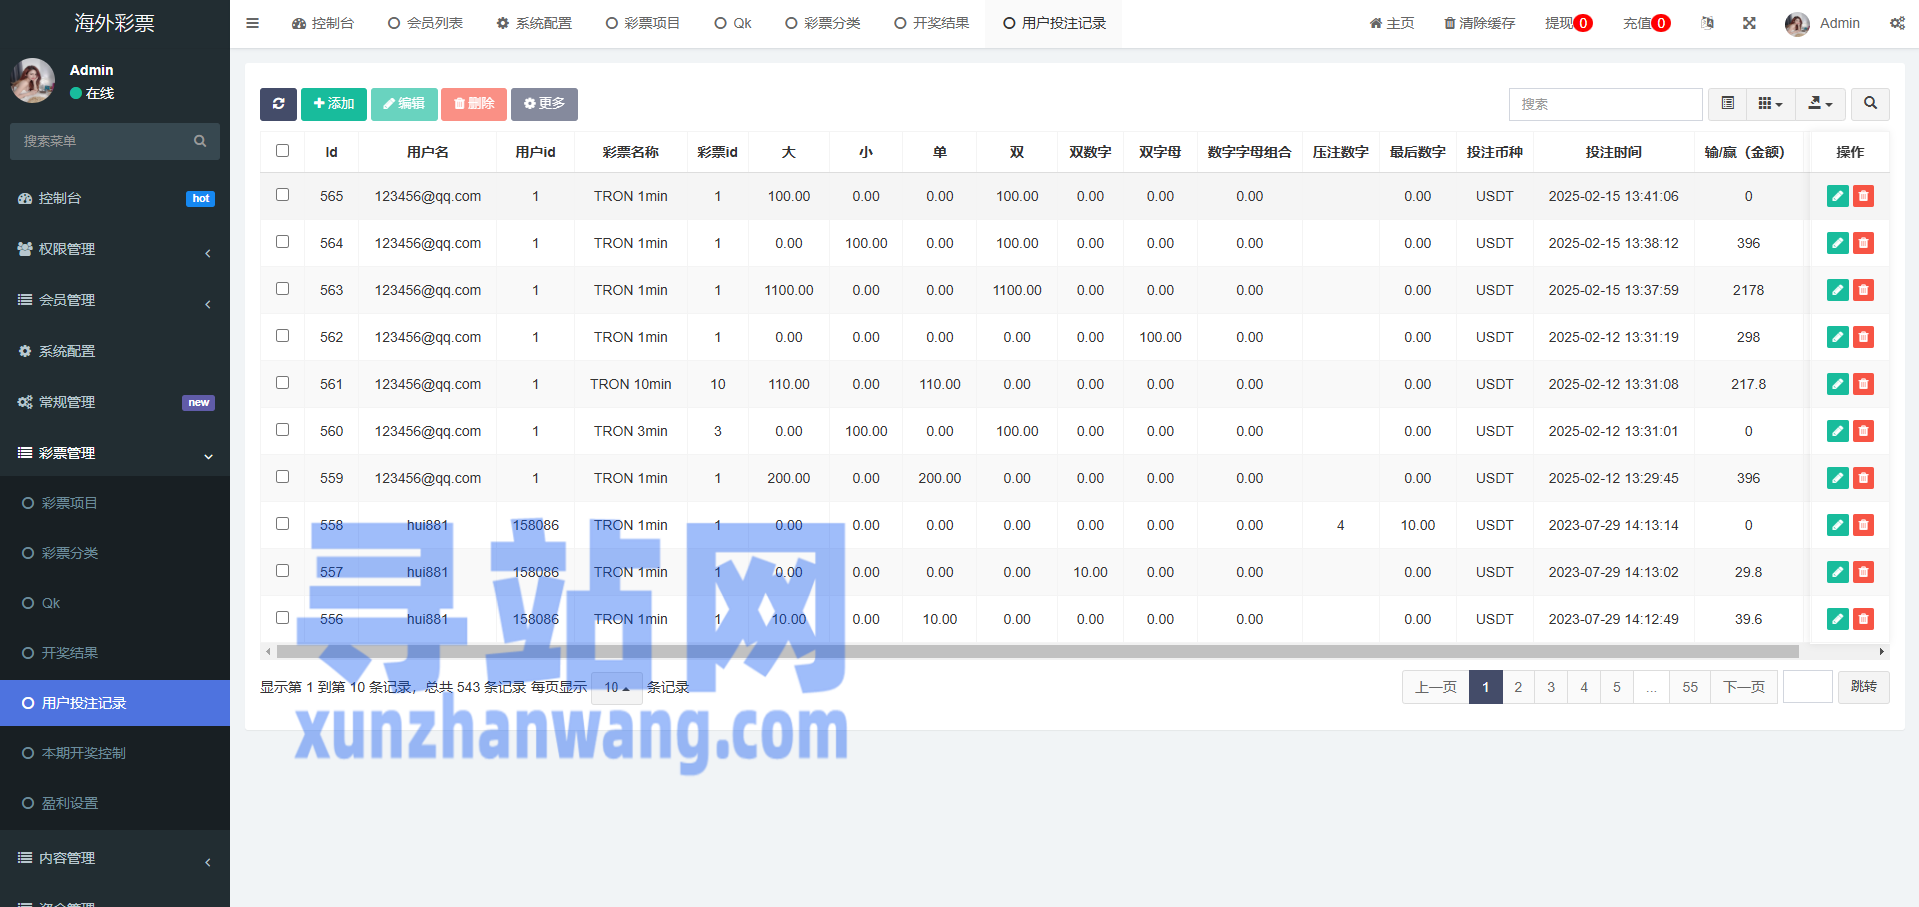The width and height of the screenshot is (1919, 907).
Task: Click the horizontal table scrollbar
Action: (x=1037, y=651)
